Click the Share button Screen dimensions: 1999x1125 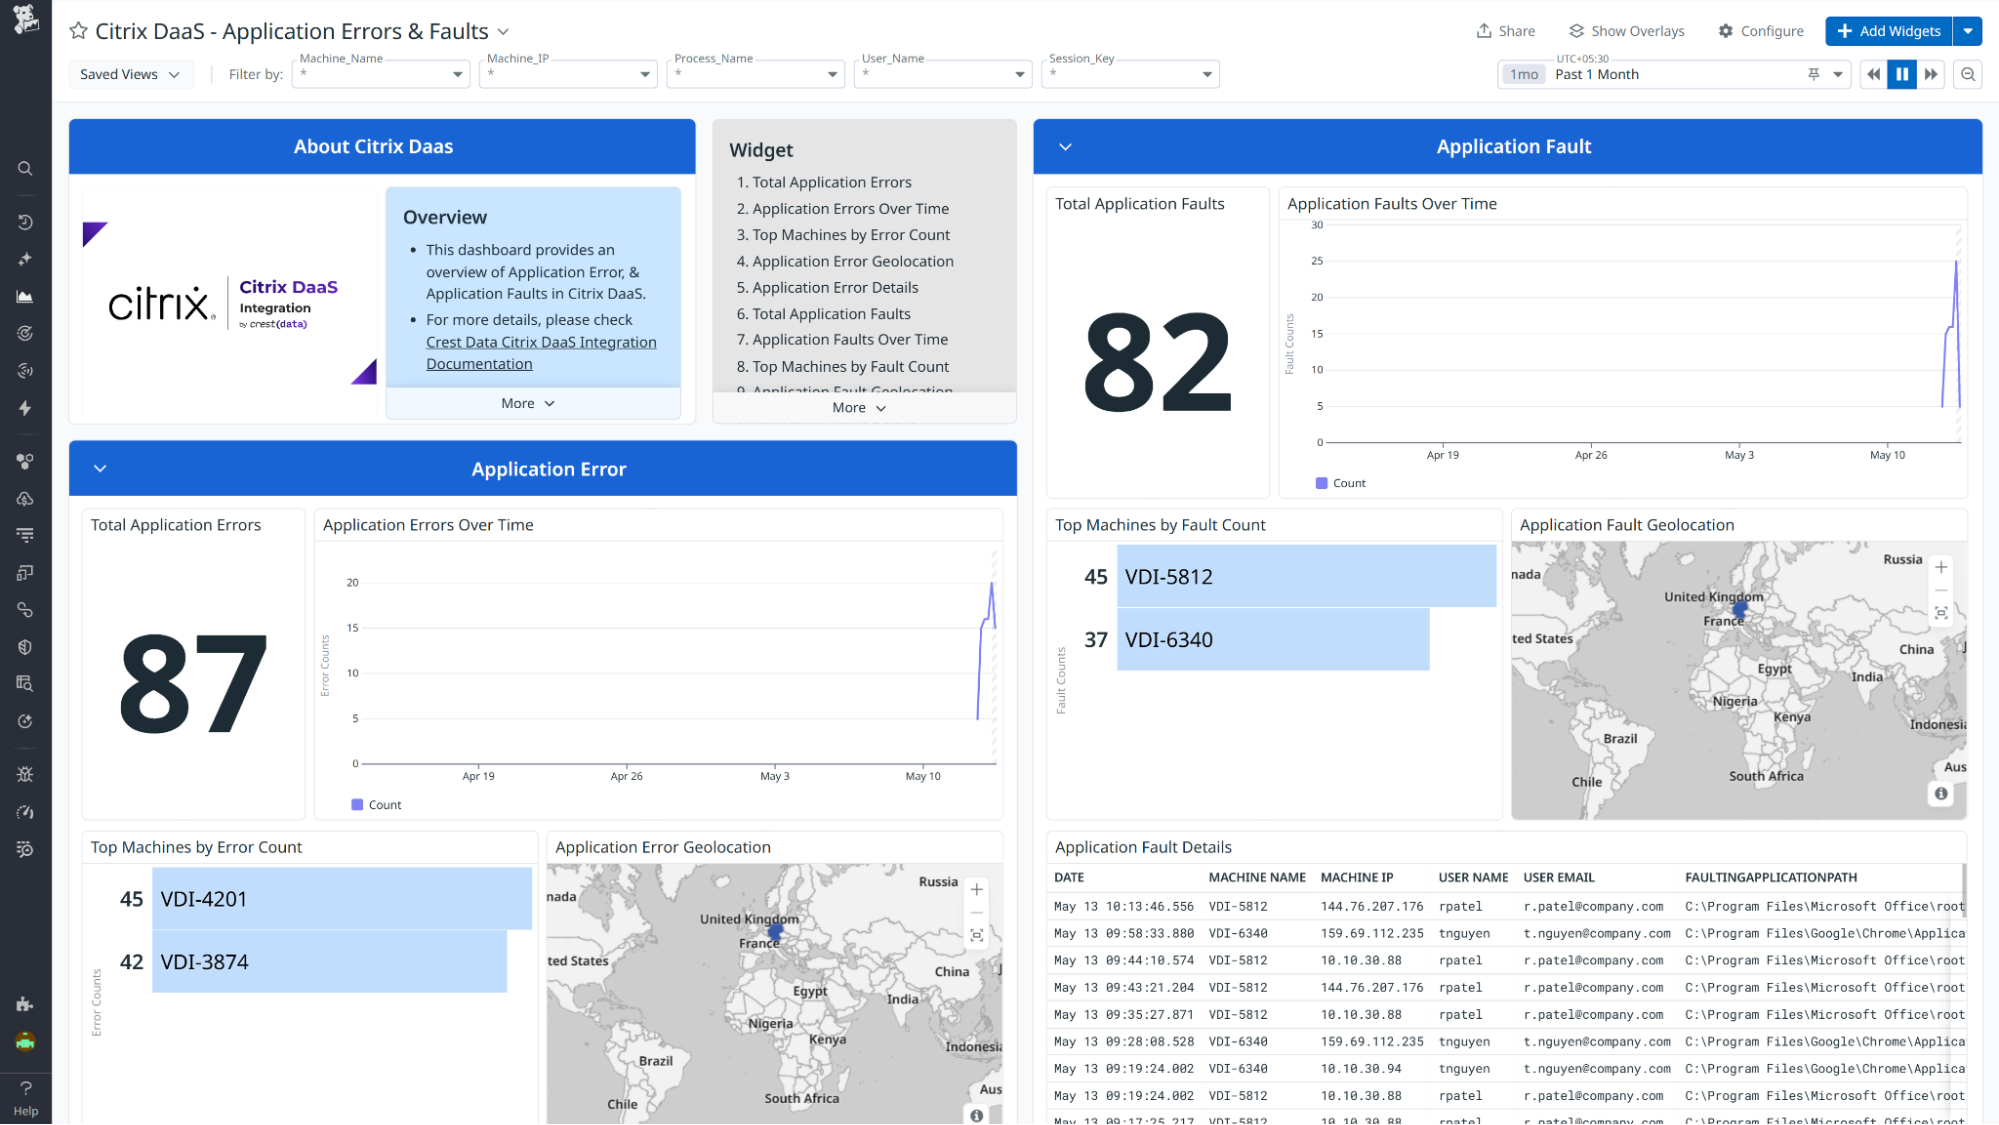tap(1505, 31)
